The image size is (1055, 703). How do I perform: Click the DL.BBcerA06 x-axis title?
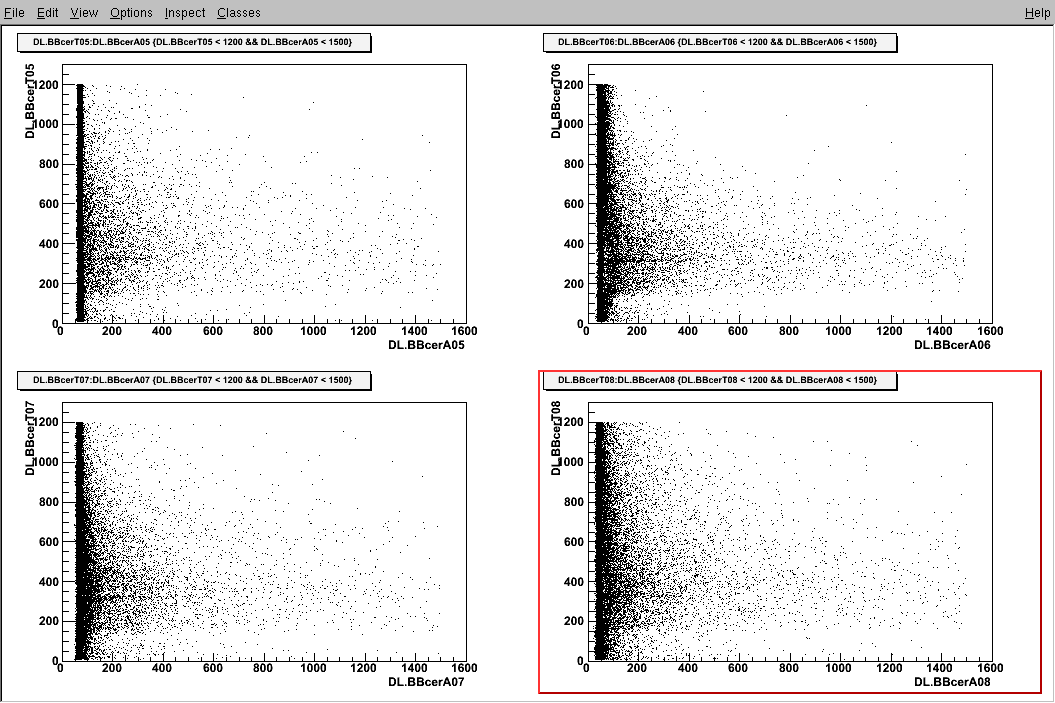point(952,345)
